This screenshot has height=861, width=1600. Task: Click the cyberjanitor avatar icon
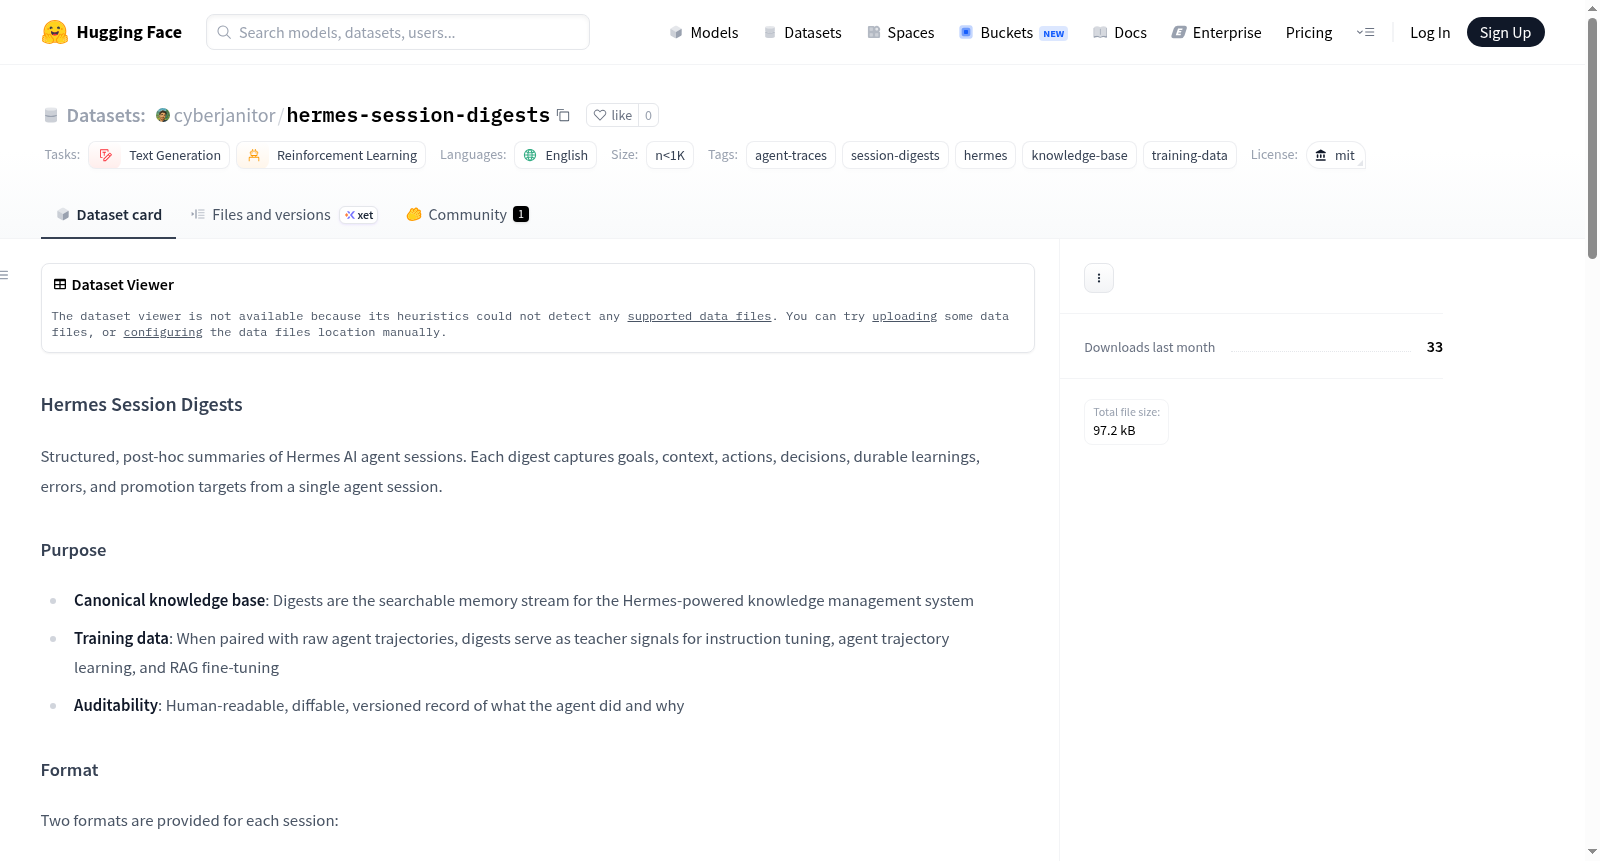tap(163, 115)
